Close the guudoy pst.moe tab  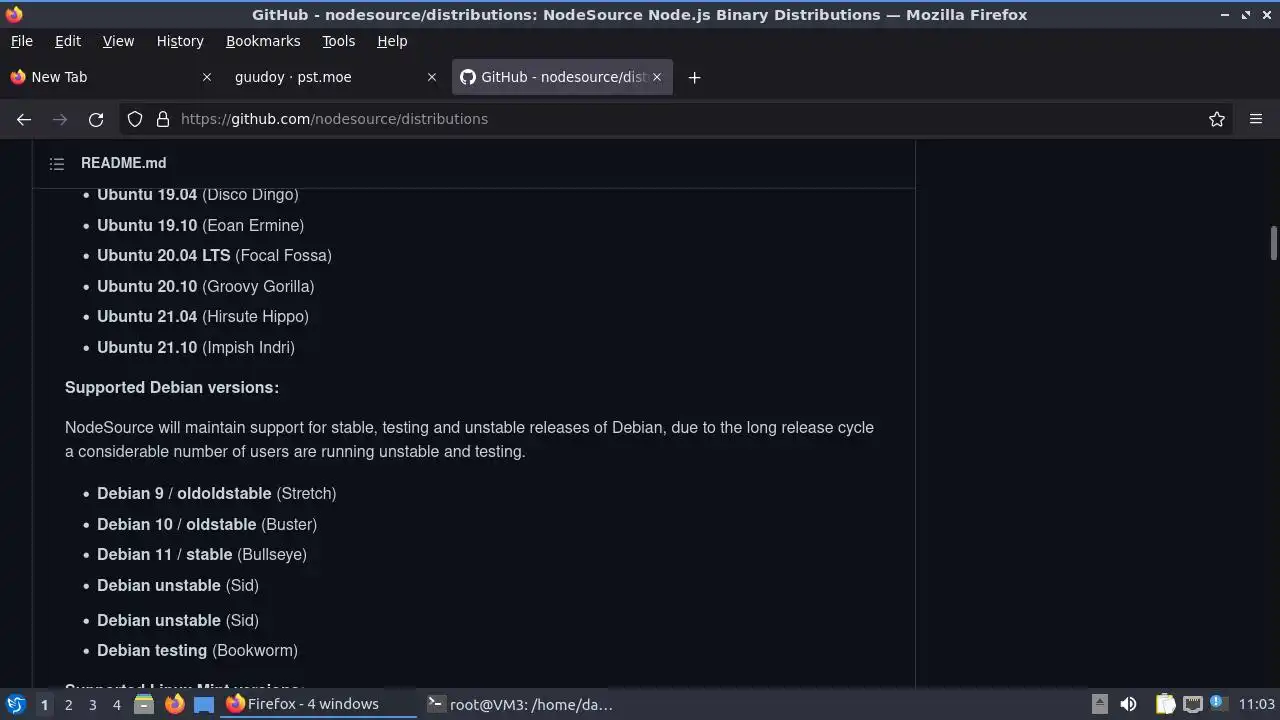click(x=432, y=77)
